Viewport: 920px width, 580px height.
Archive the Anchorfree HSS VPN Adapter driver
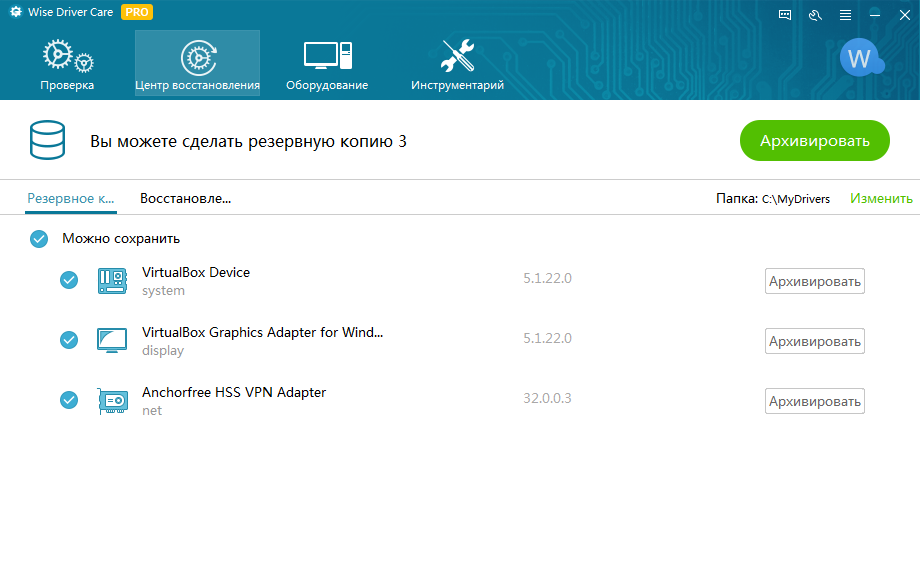[x=814, y=401]
